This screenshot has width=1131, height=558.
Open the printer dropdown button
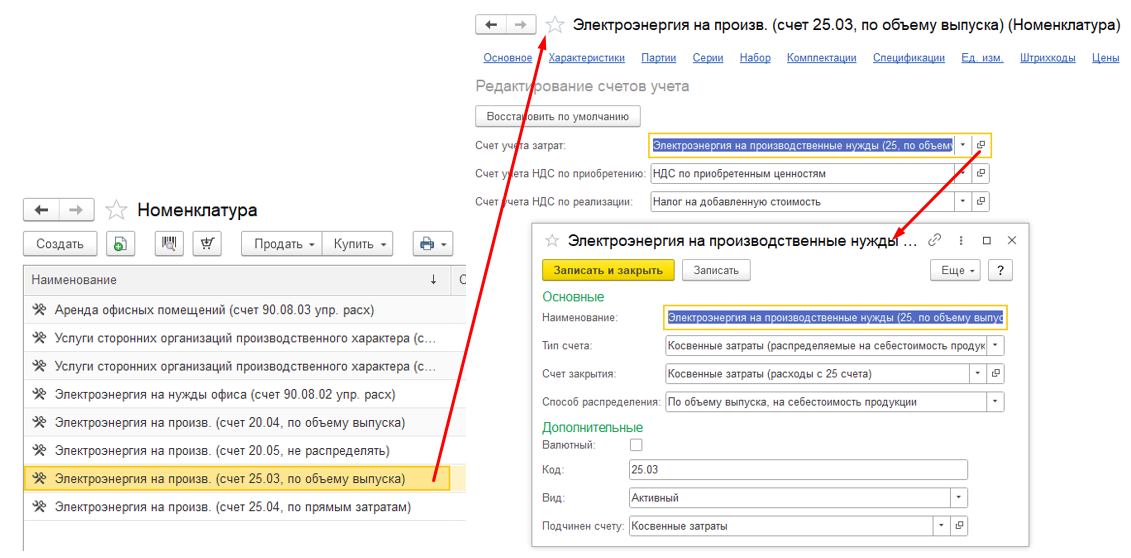click(432, 244)
